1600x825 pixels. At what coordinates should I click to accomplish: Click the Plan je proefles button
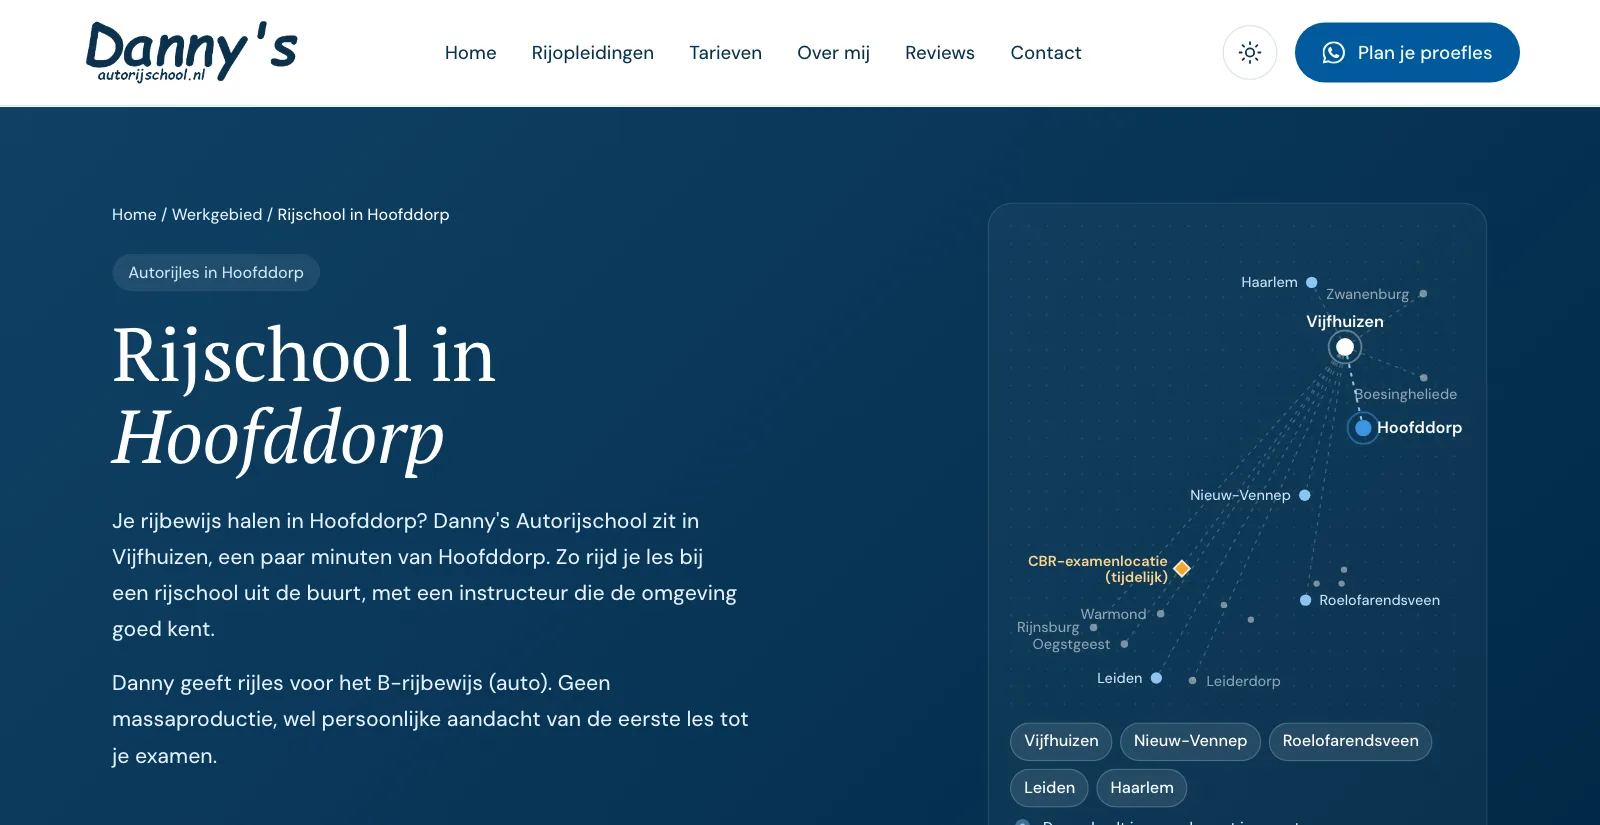pyautogui.click(x=1407, y=53)
